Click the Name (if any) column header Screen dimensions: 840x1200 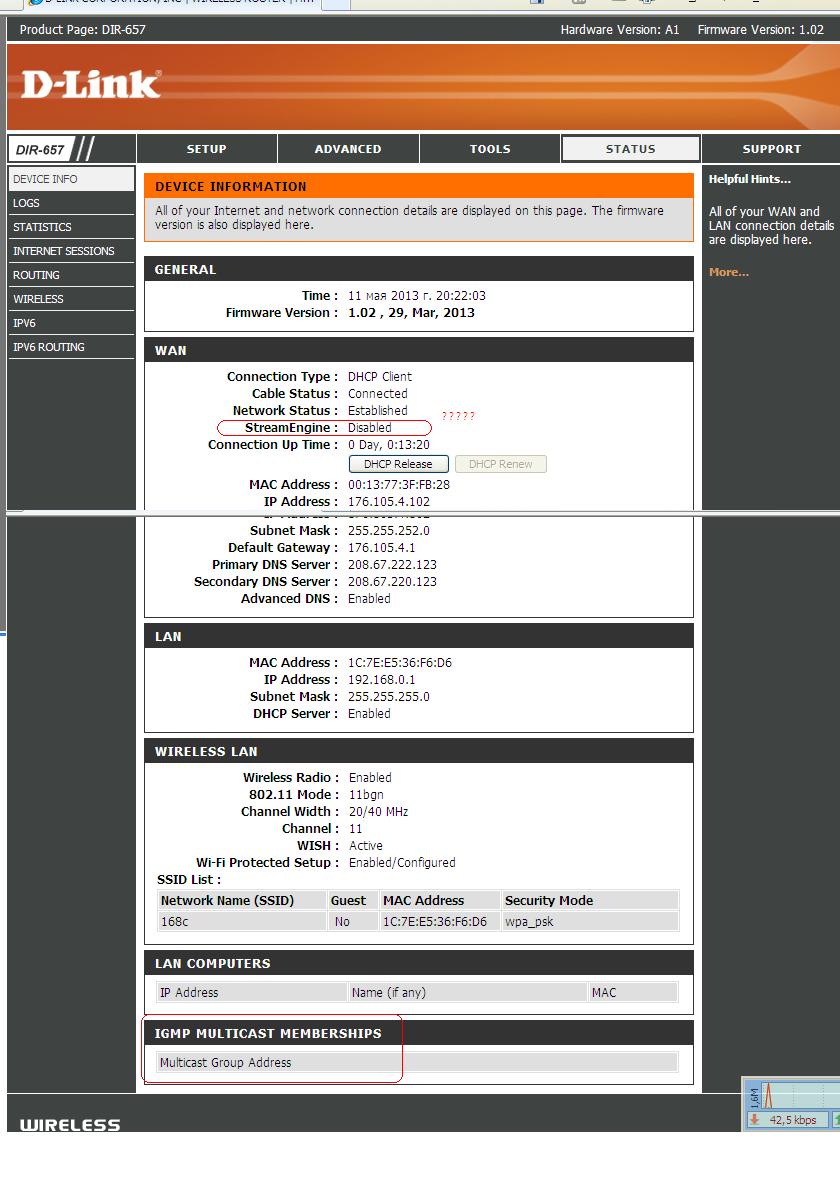coord(467,993)
